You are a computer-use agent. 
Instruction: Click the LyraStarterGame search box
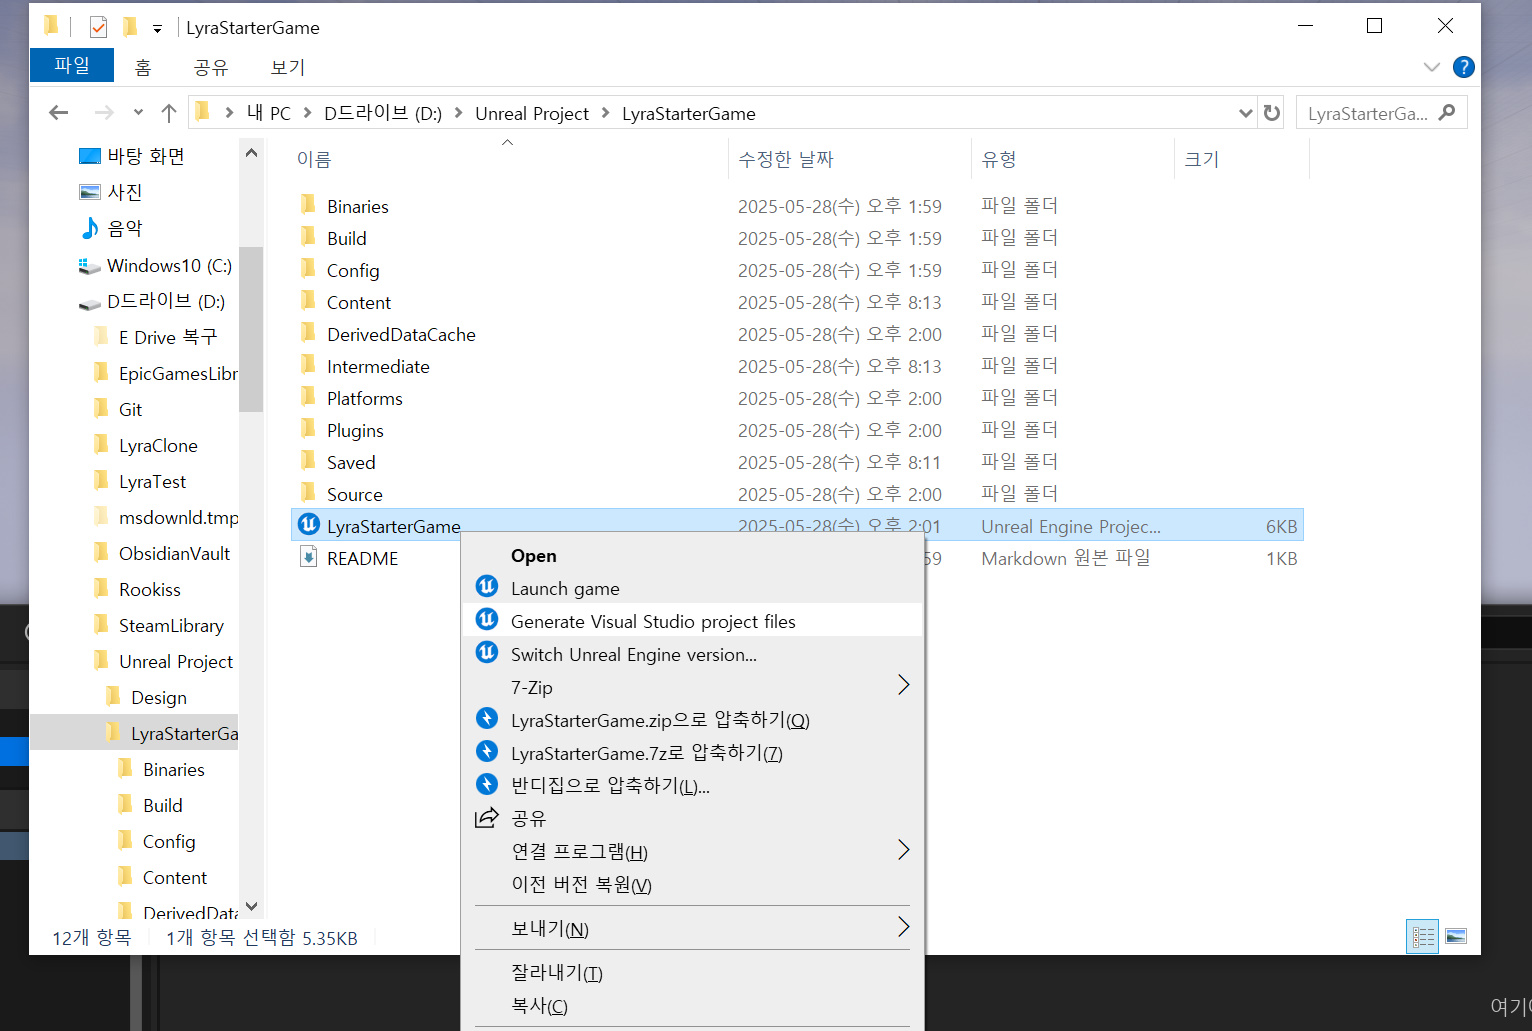coord(1381,113)
